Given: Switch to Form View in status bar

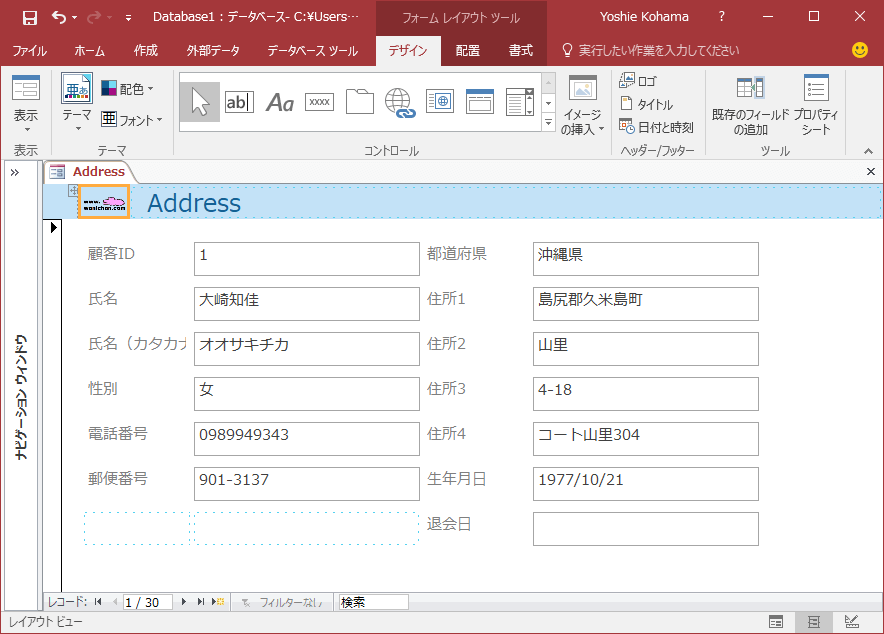Looking at the screenshot, I should 776,622.
